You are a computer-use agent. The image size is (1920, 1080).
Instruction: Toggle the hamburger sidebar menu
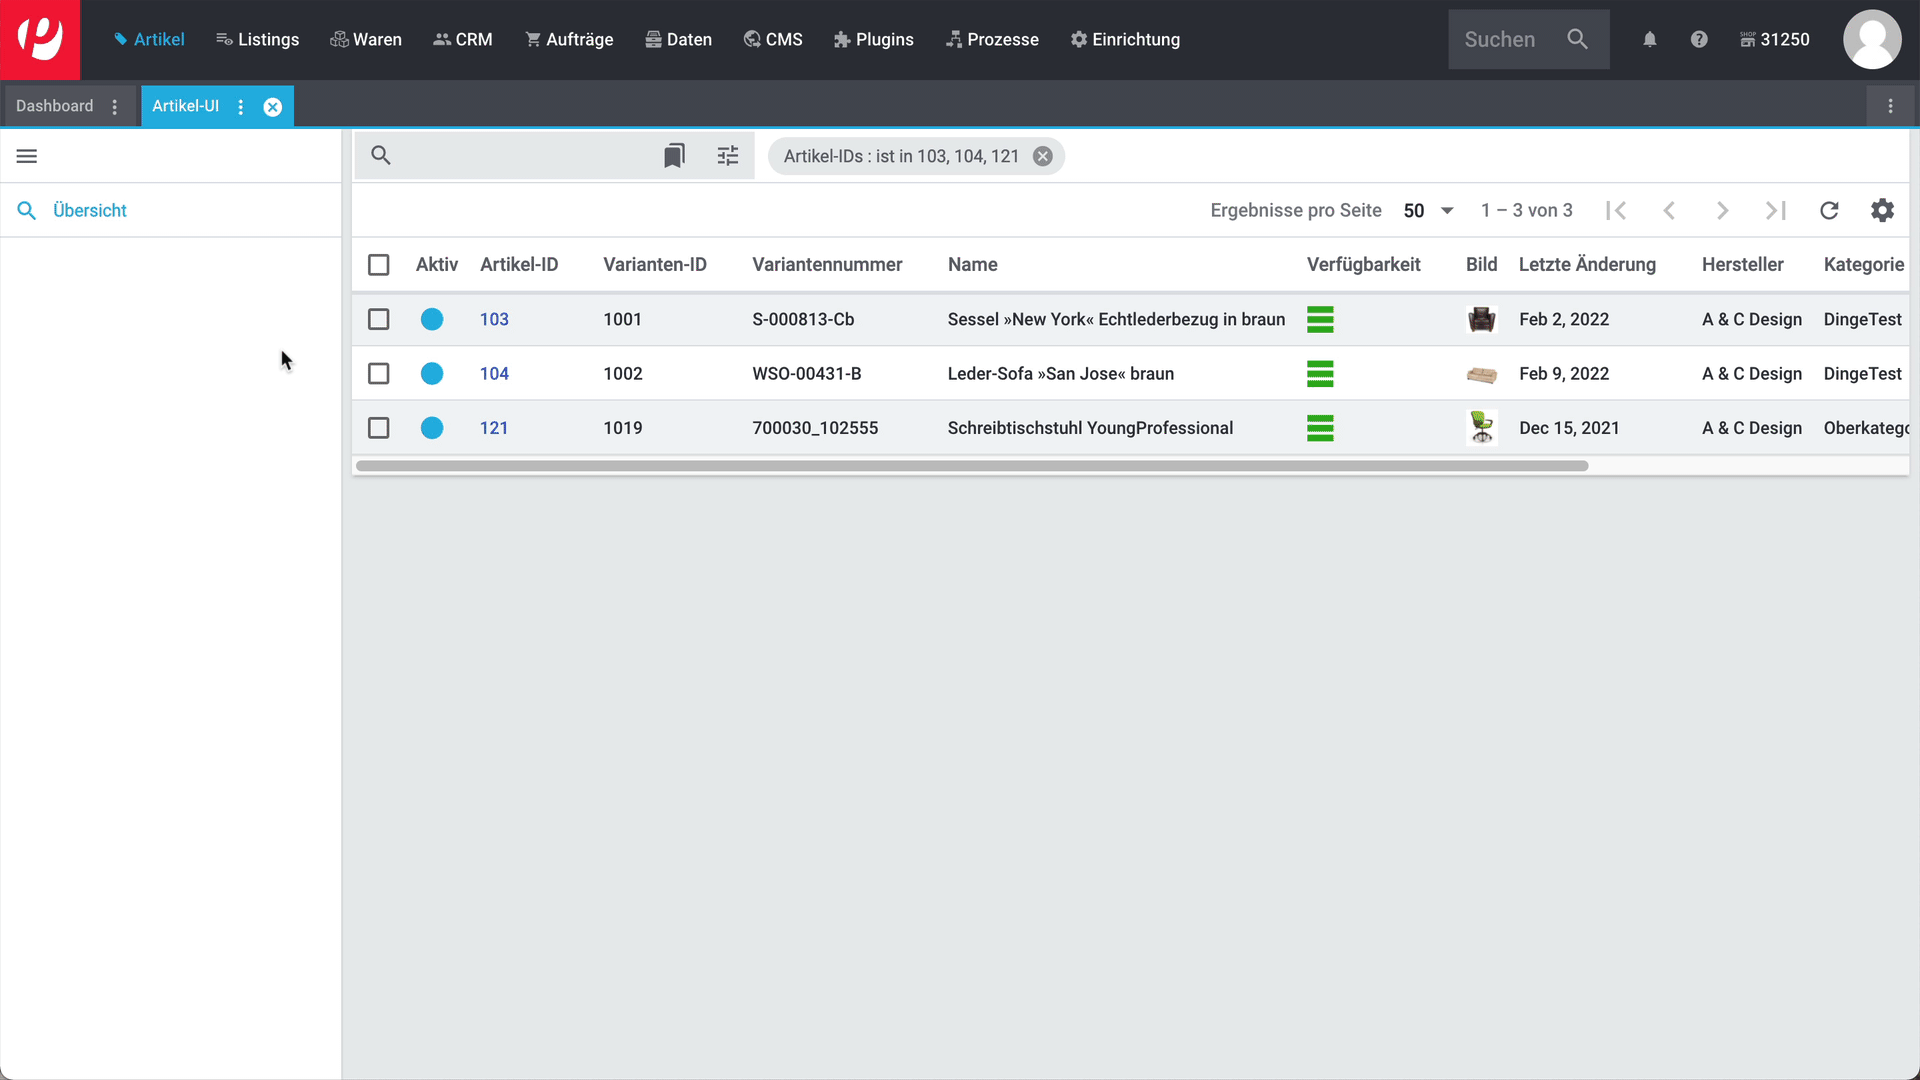click(27, 156)
